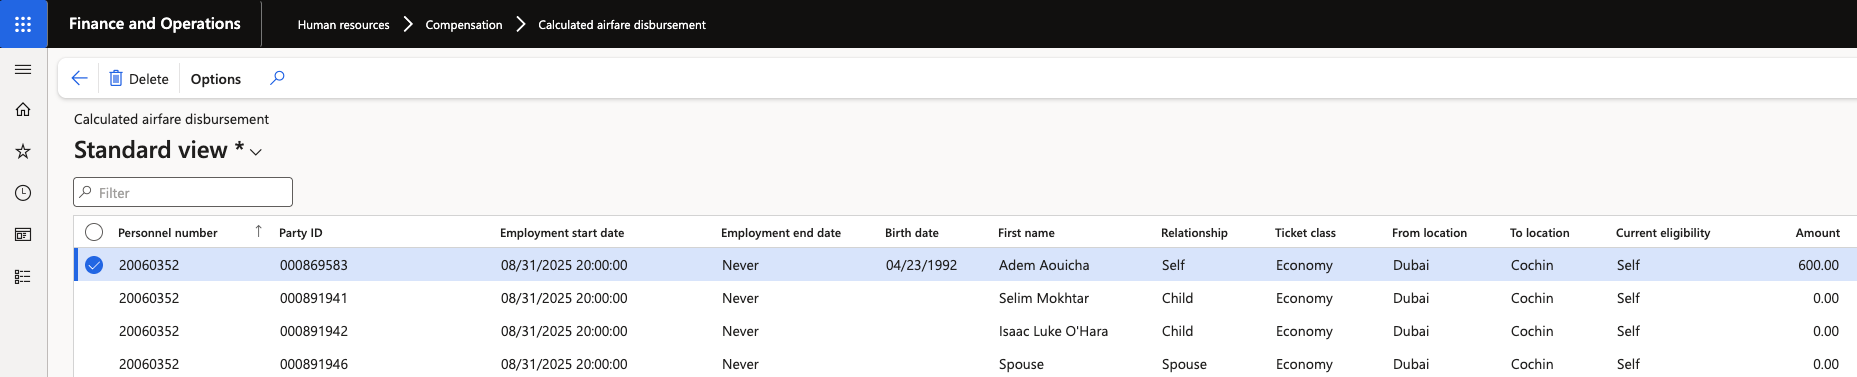Screen dimensions: 1857x377
Task: Click Amount 0.00 in Selim Mokhtar row
Action: pyautogui.click(x=1826, y=298)
